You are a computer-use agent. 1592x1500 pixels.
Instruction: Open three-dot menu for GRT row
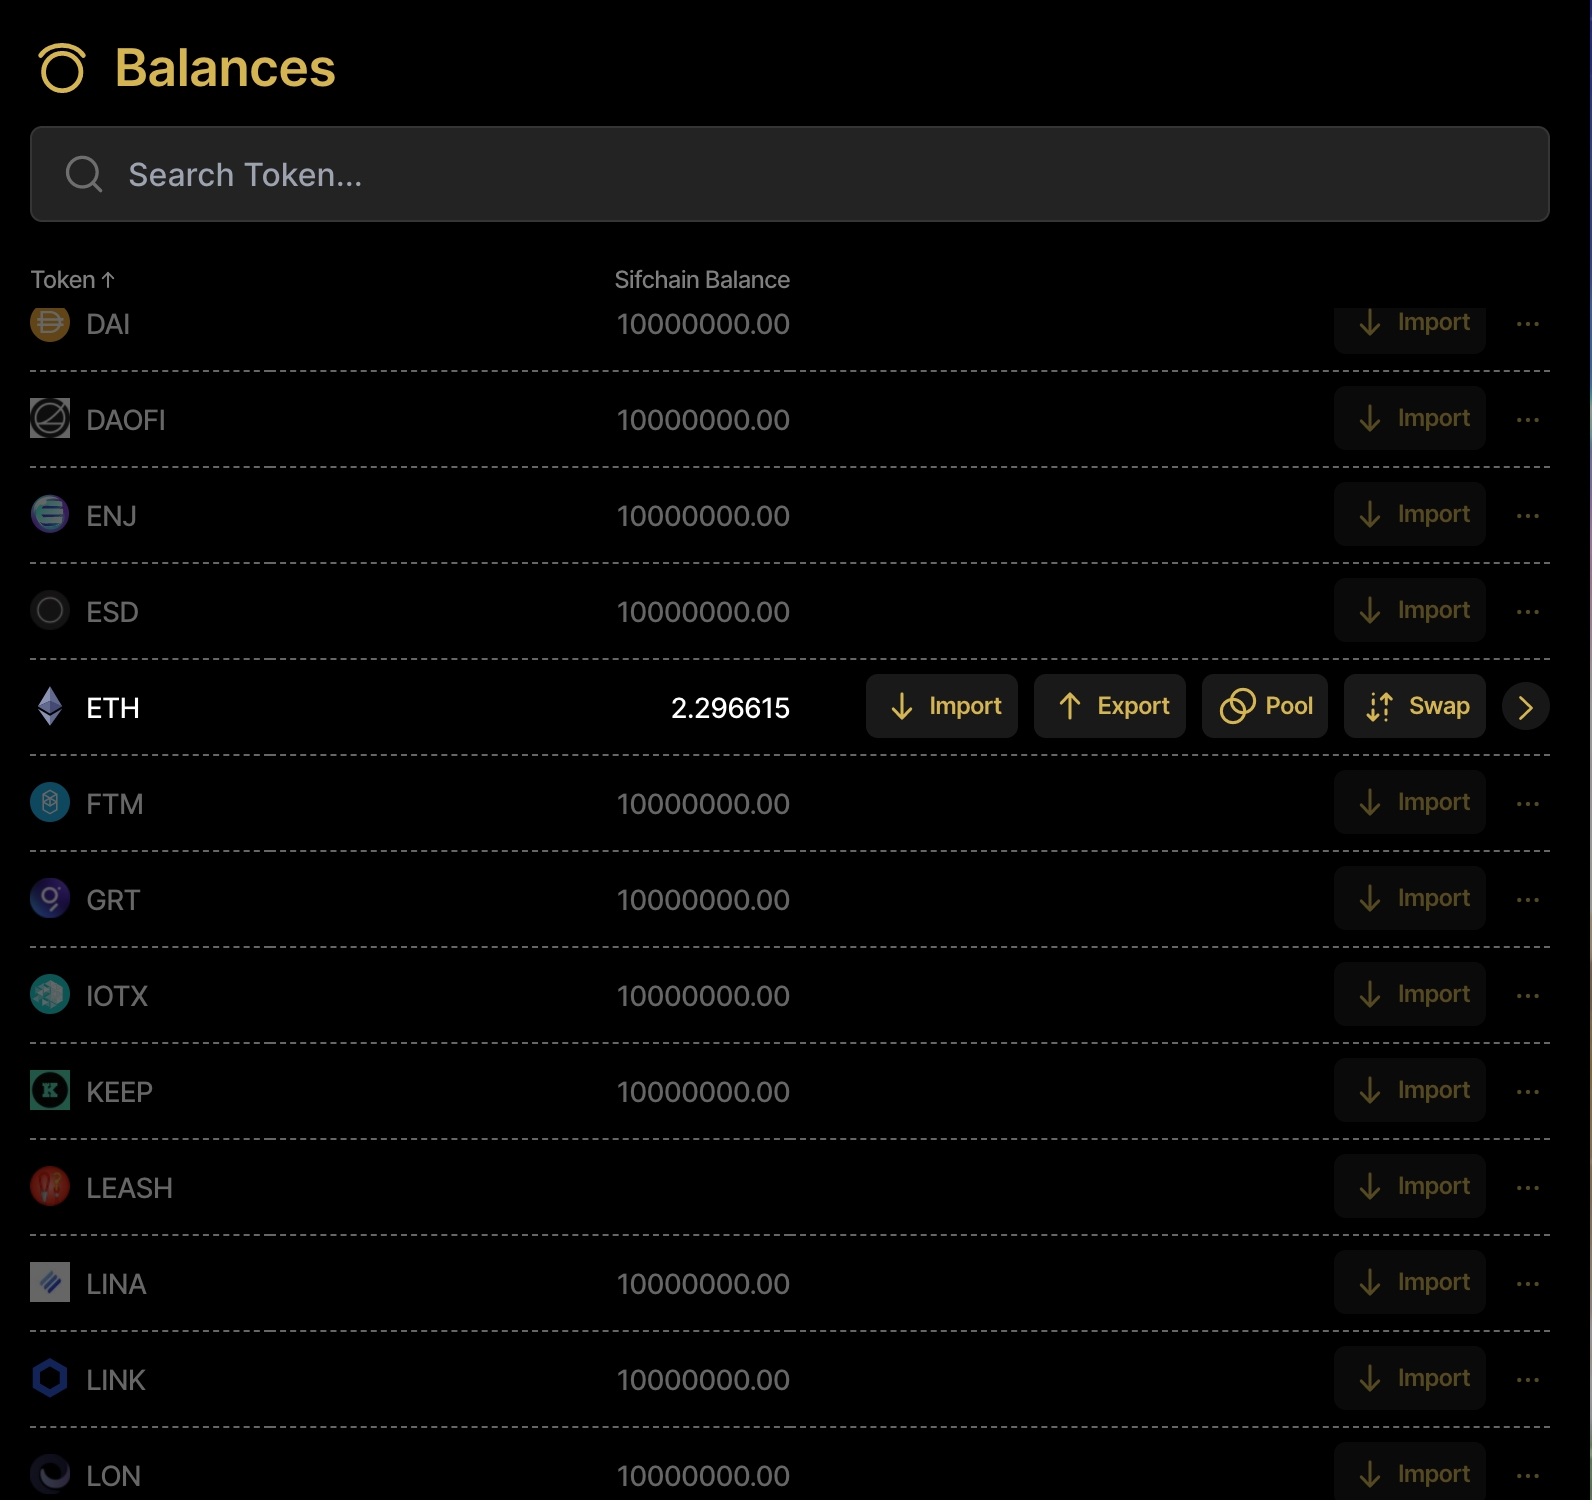(x=1527, y=900)
